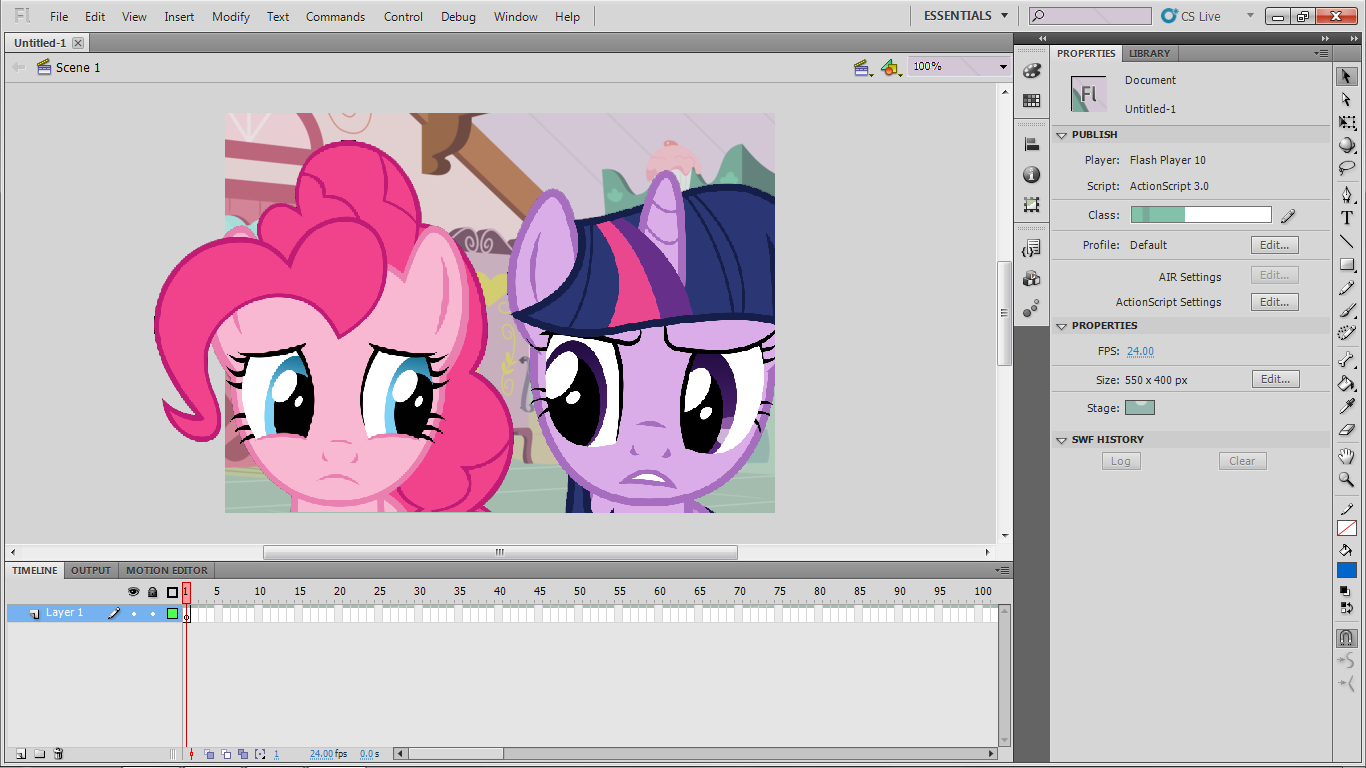Screen dimensions: 1366x768
Task: Switch to the OUTPUT tab
Action: tap(91, 570)
